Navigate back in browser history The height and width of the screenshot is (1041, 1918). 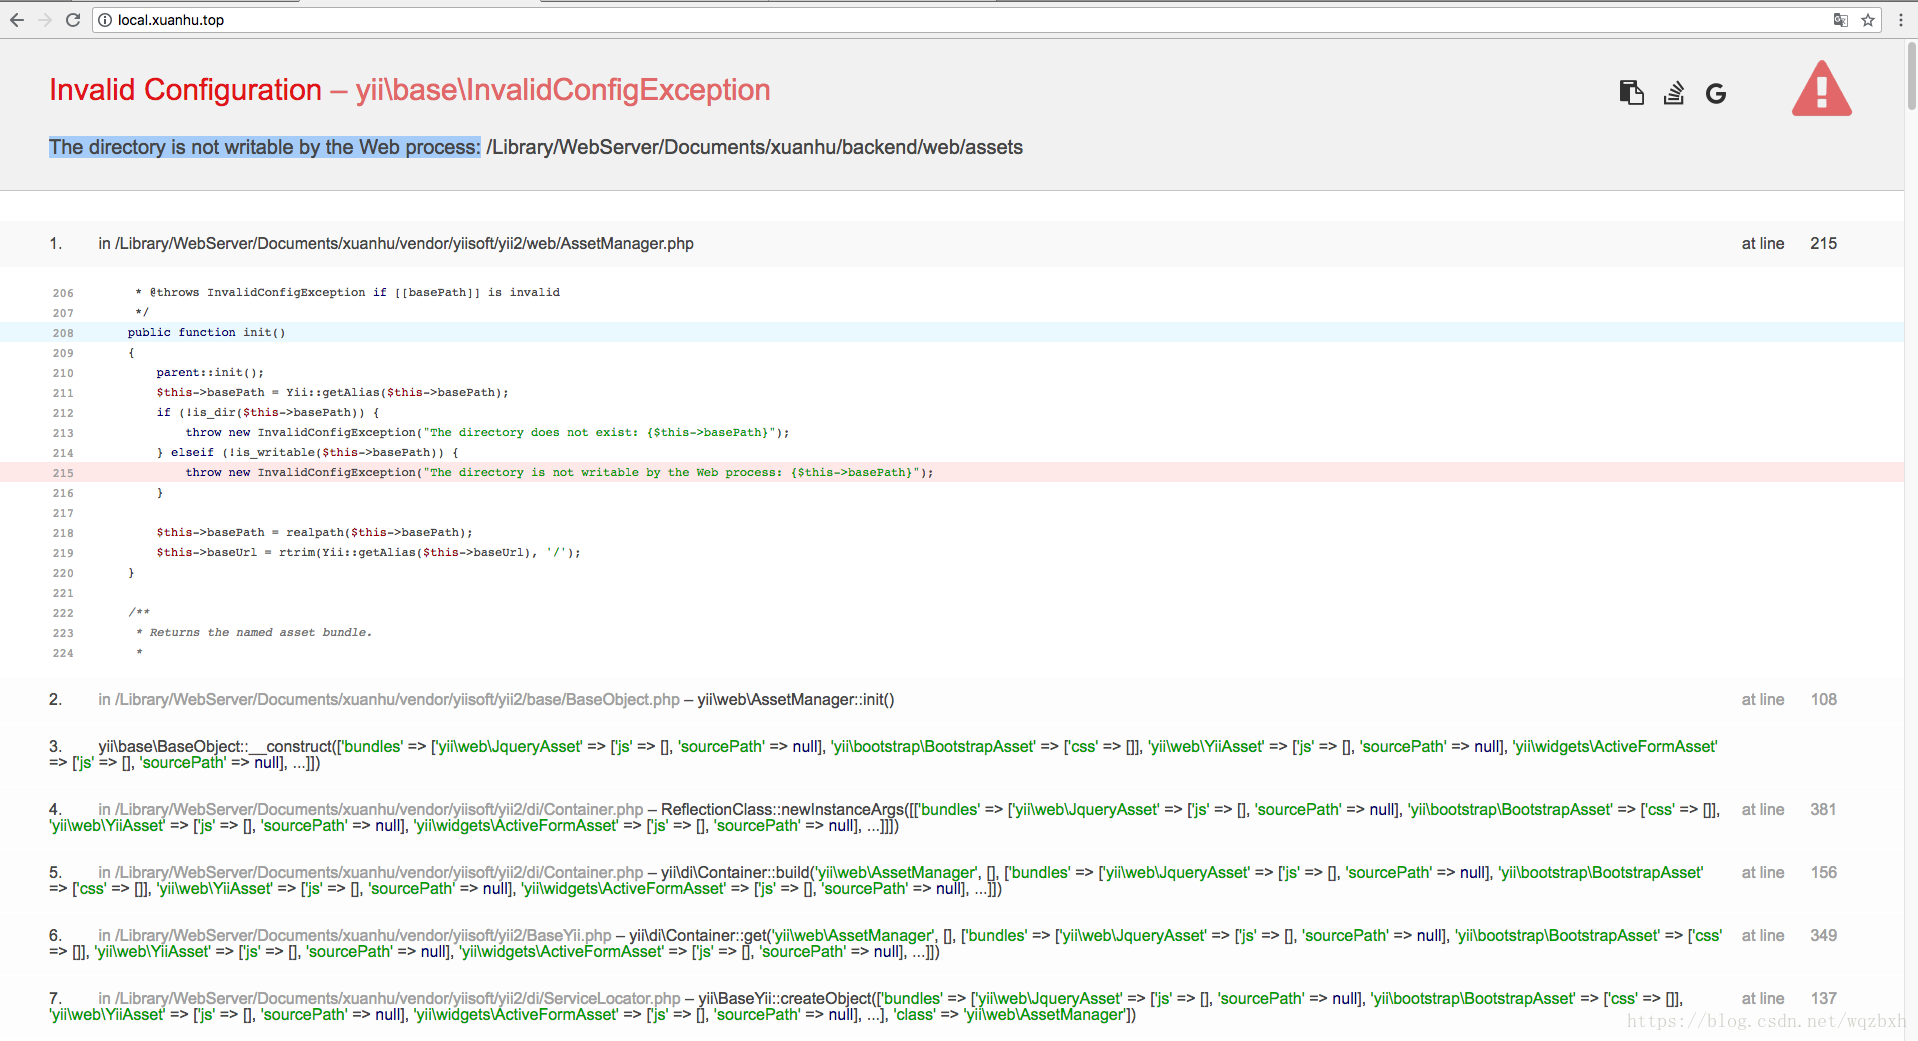click(17, 19)
